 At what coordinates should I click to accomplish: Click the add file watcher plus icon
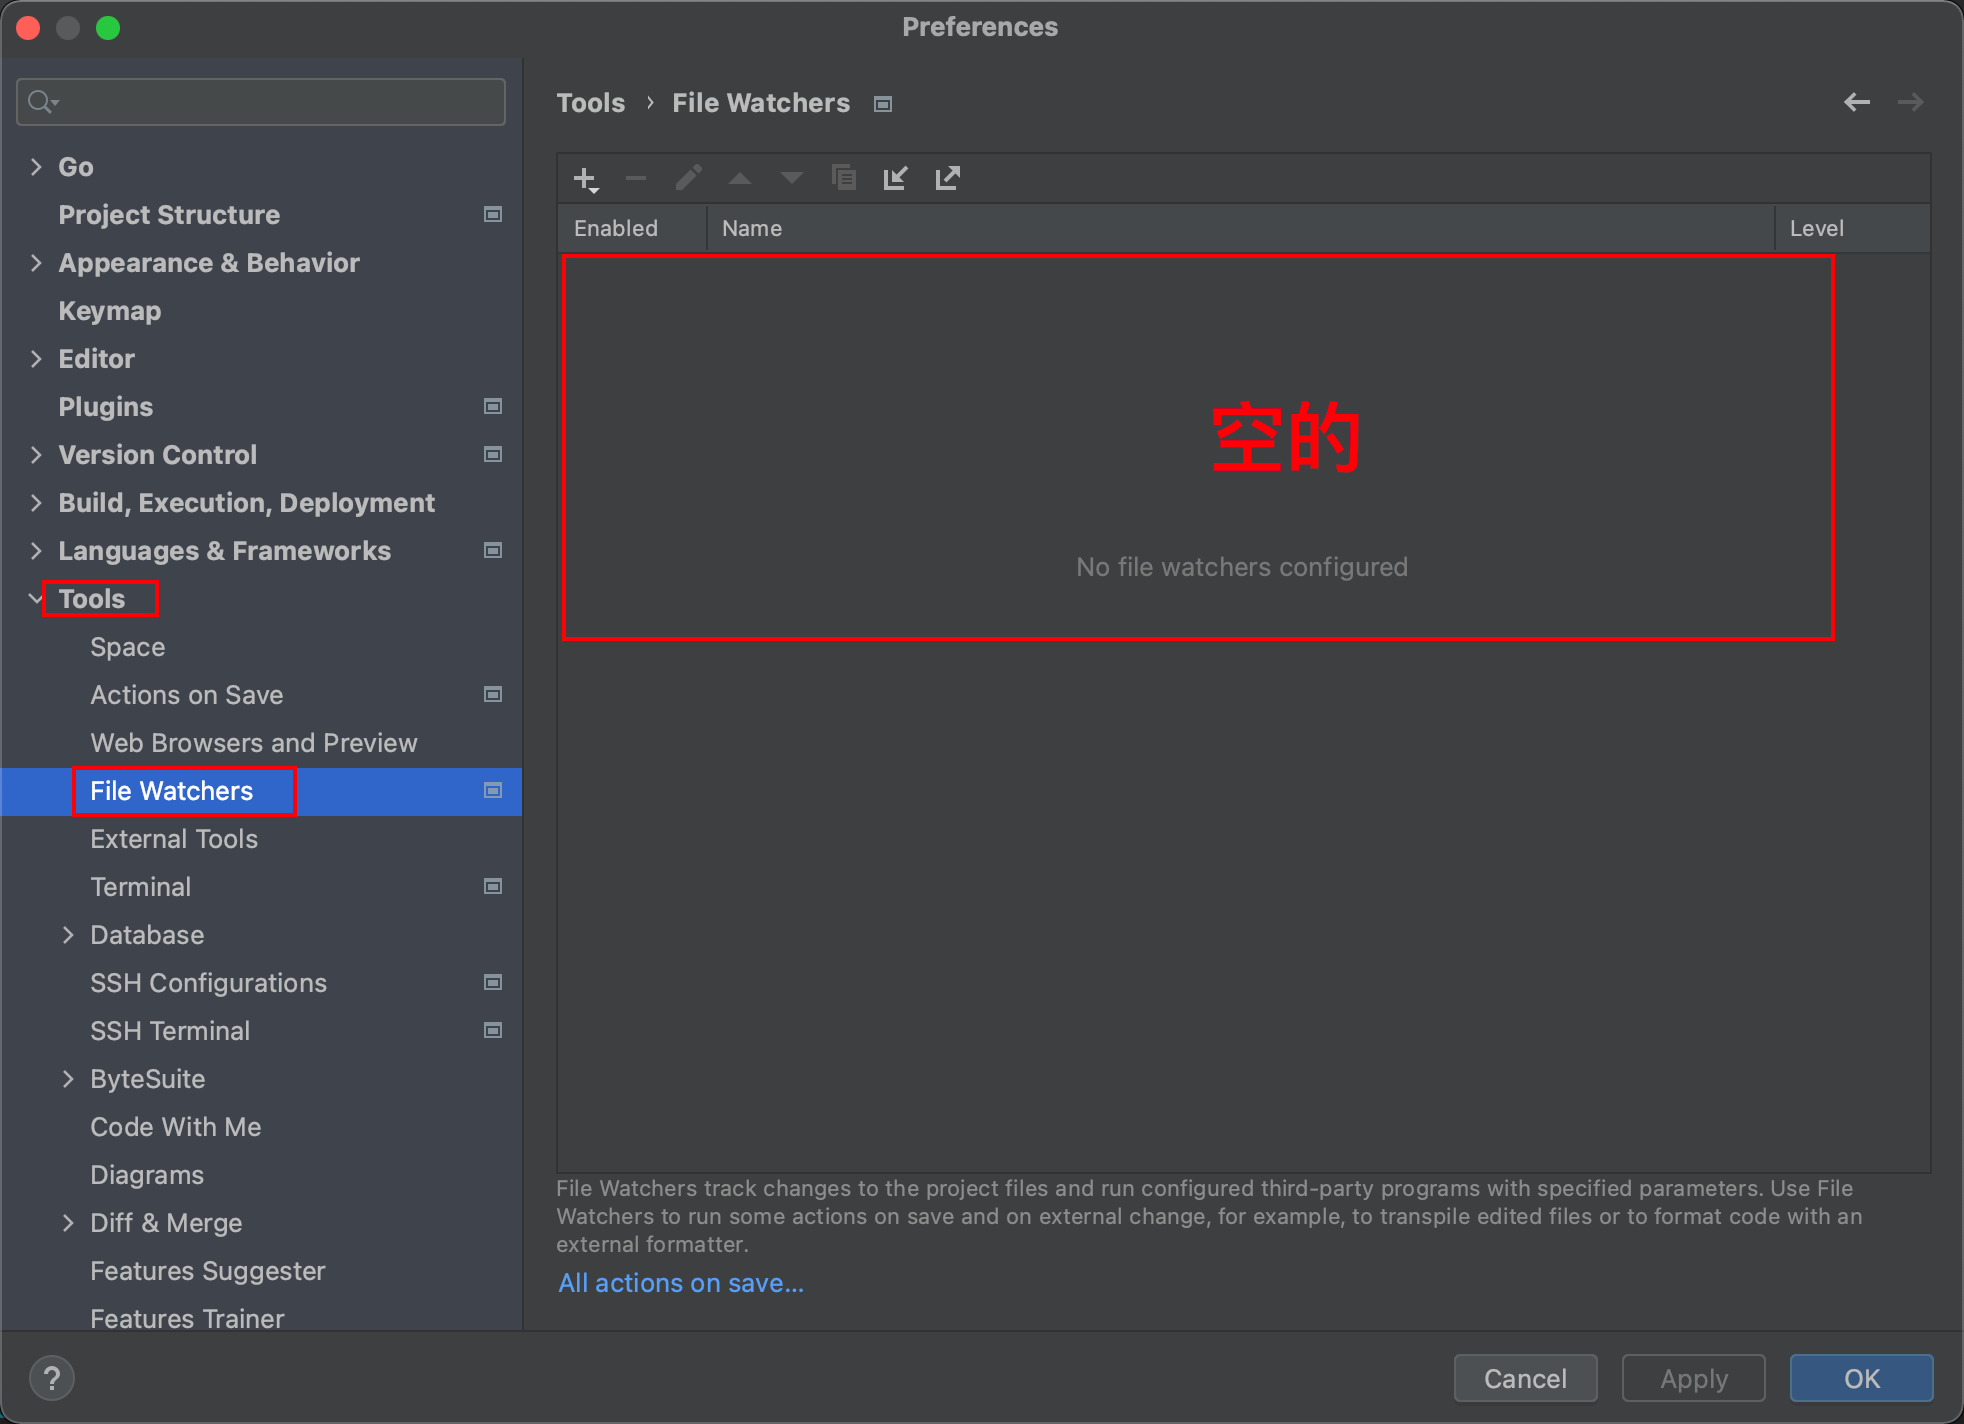pyautogui.click(x=585, y=179)
